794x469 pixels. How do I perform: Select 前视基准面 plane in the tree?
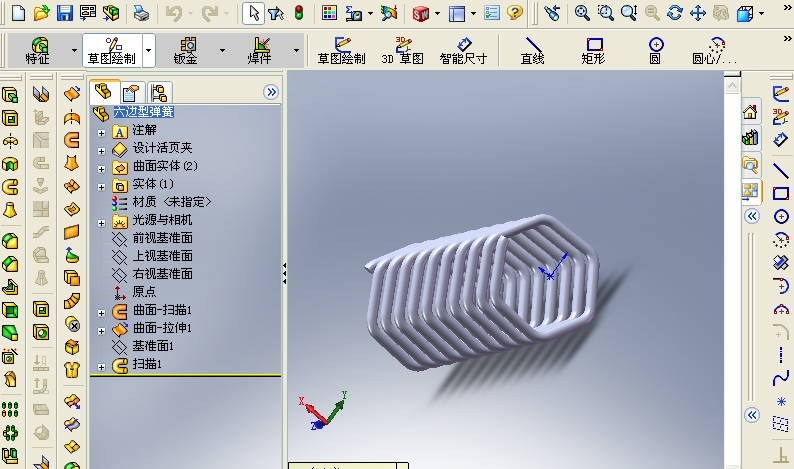click(163, 238)
